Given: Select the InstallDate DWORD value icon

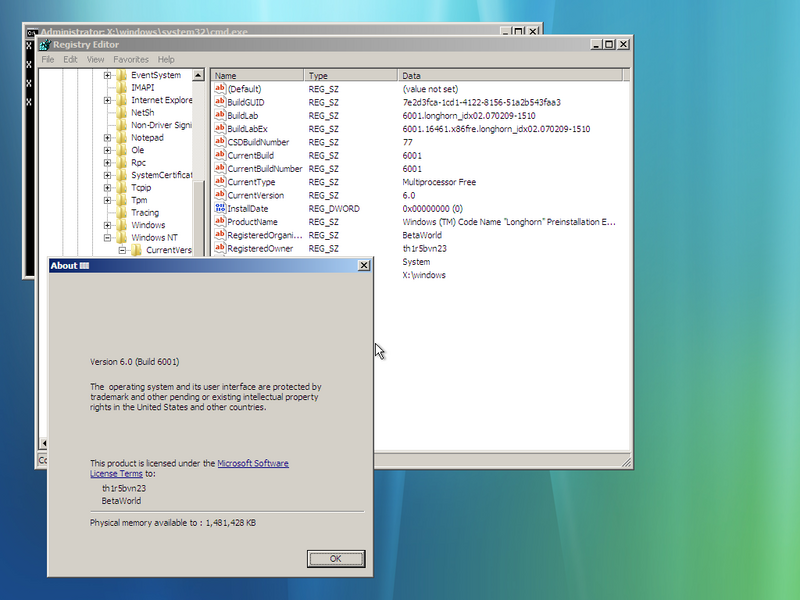Looking at the screenshot, I should 219,208.
